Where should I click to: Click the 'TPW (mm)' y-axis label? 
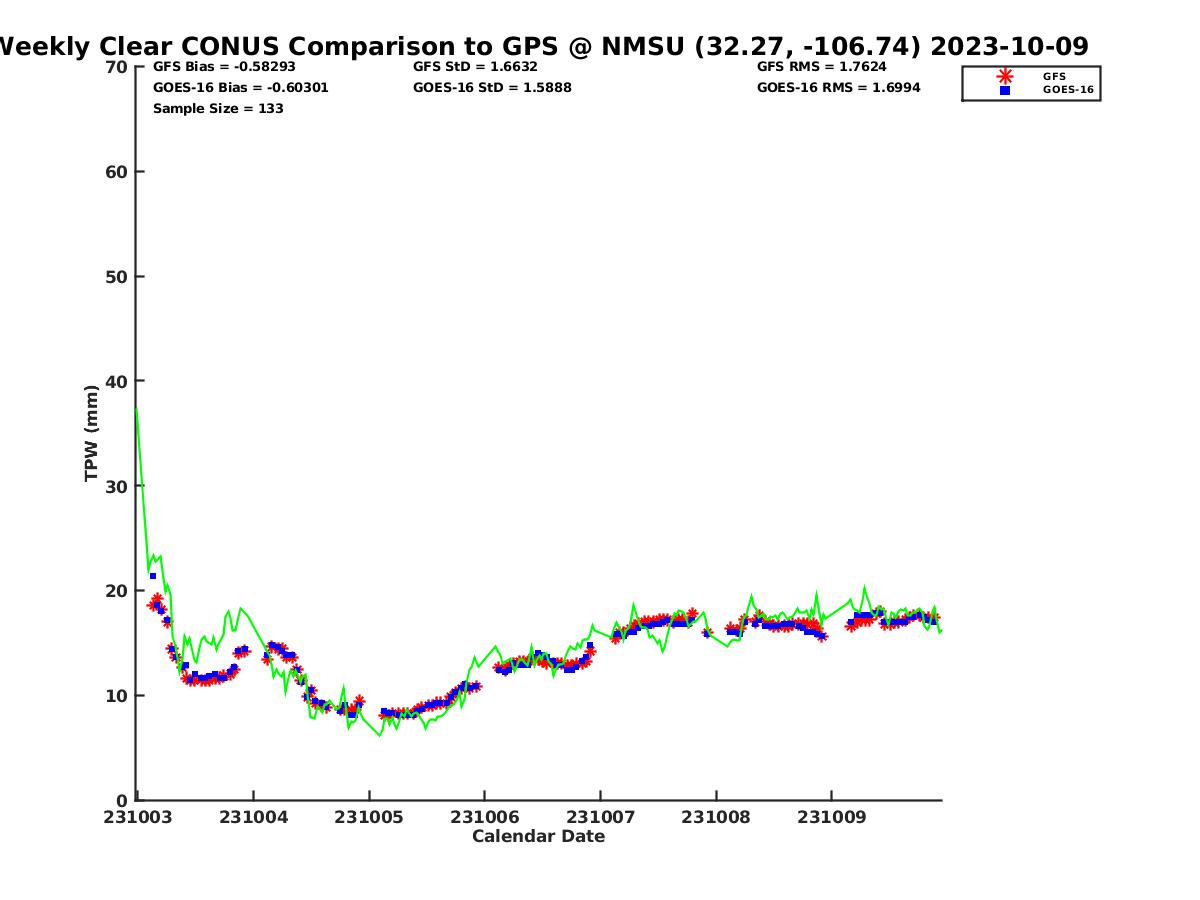pos(92,433)
